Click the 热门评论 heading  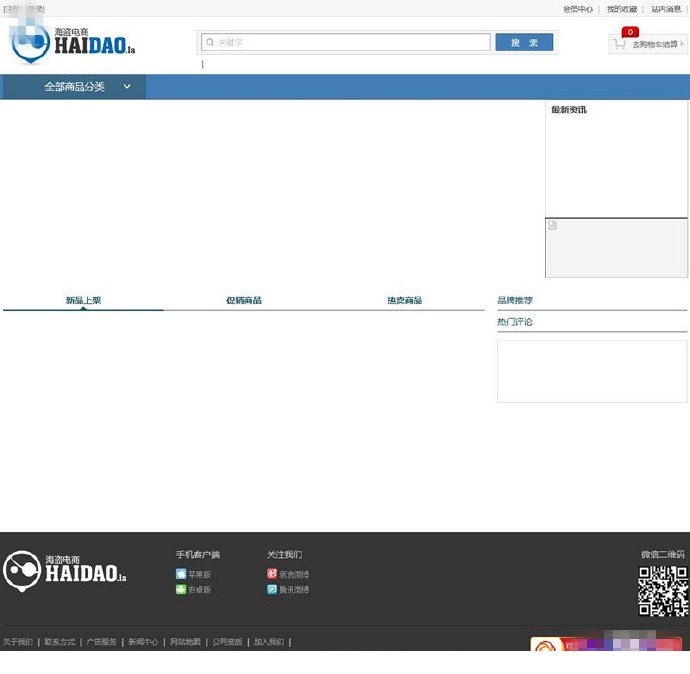coord(515,322)
